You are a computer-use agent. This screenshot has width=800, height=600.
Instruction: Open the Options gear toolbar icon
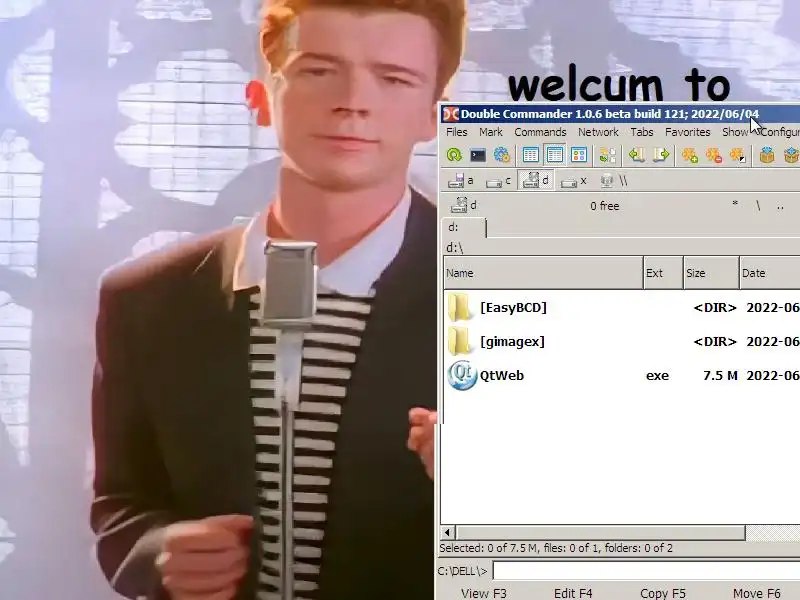(x=502, y=155)
